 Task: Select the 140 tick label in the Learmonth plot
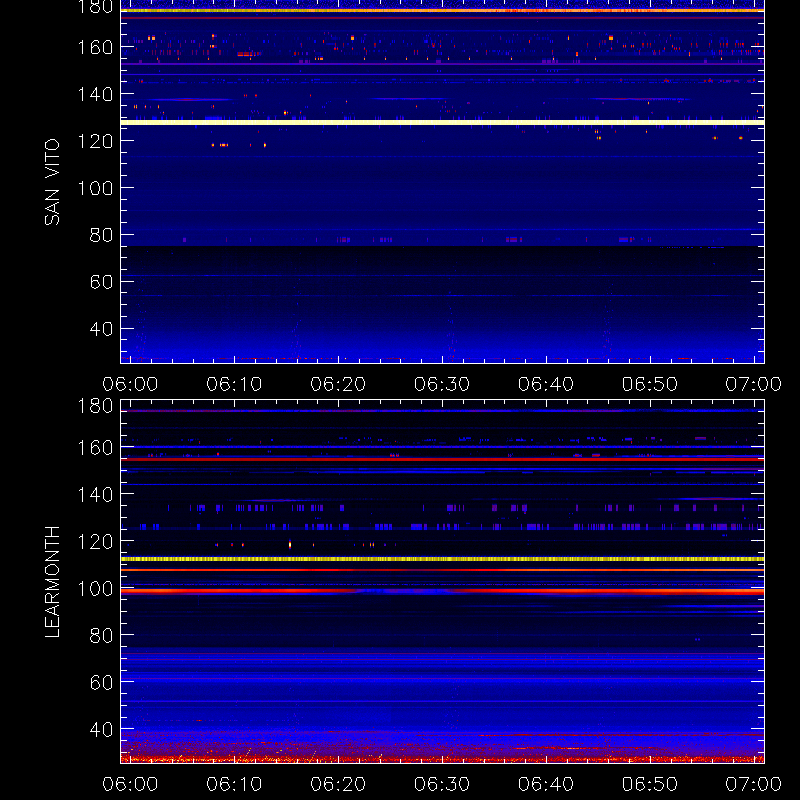(x=95, y=495)
